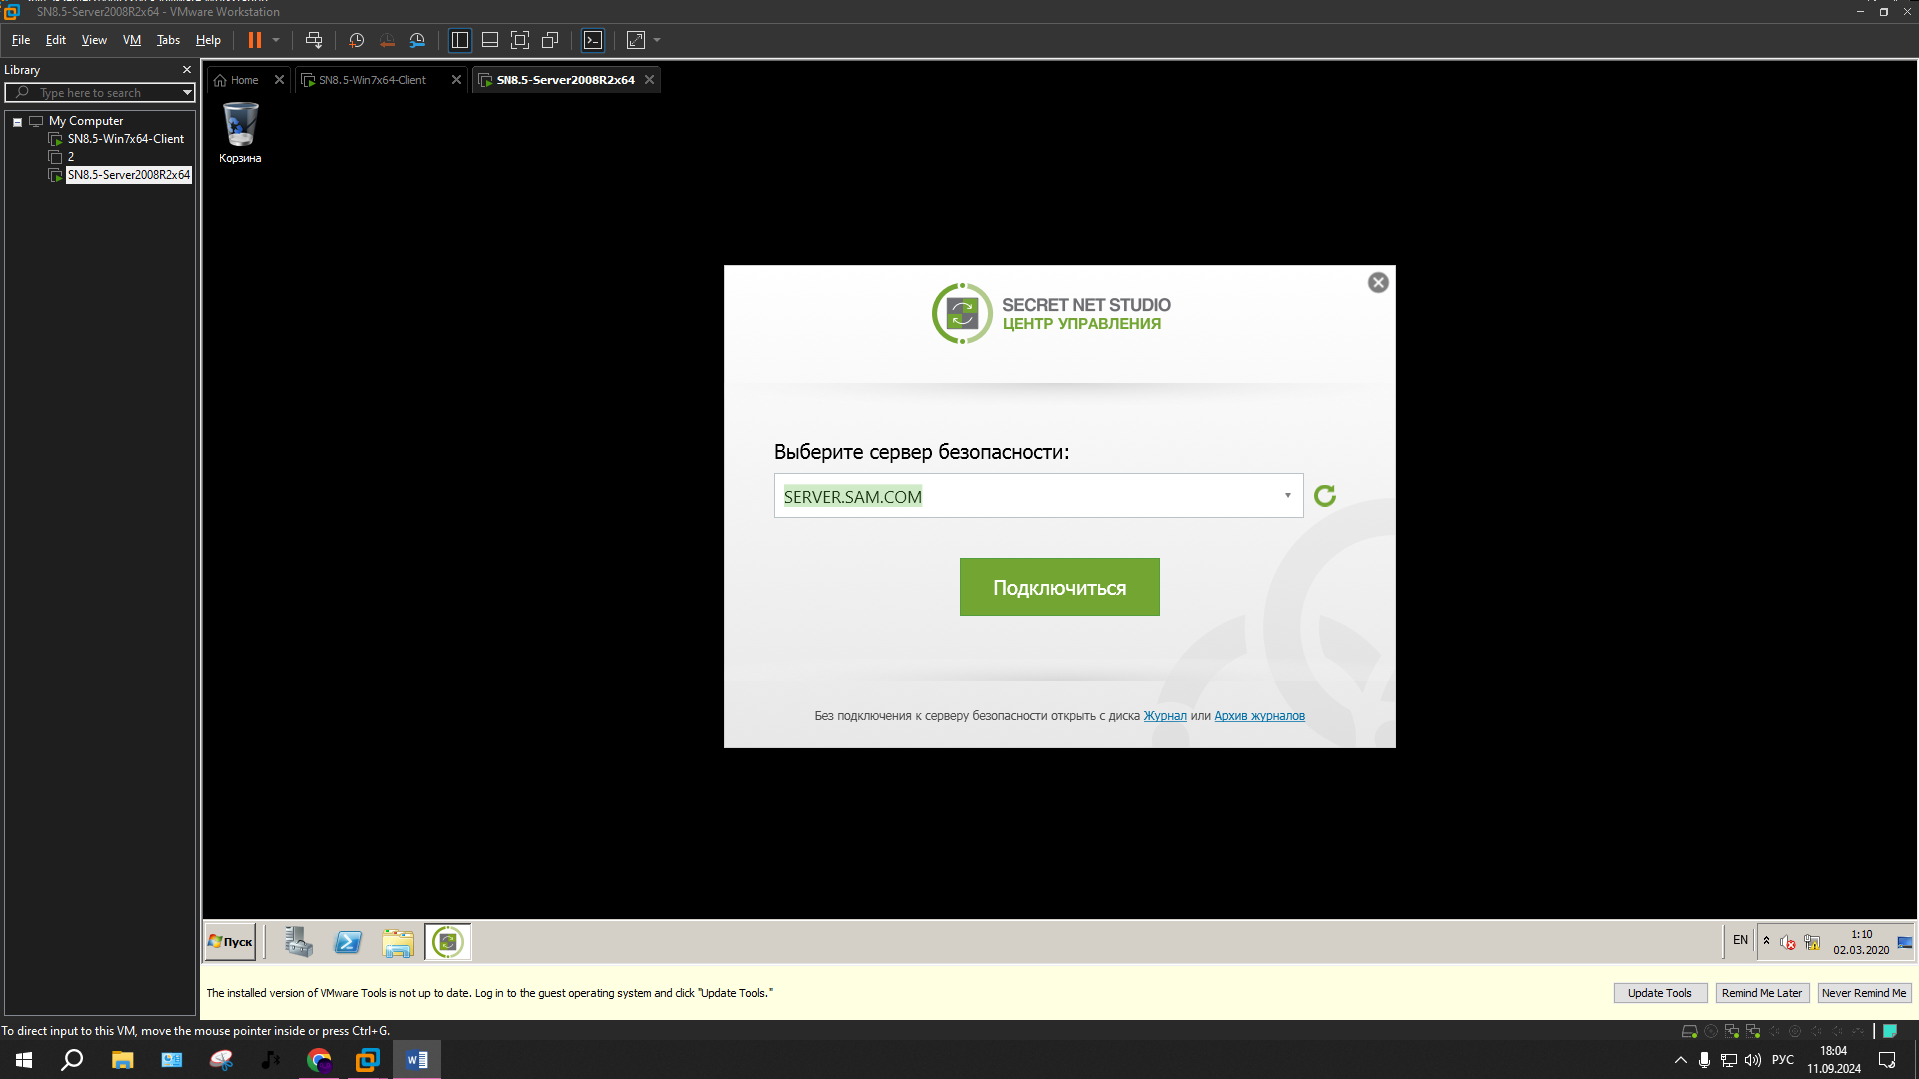Take a snapshot of this virtual machine
This screenshot has width=1919, height=1079.
tap(356, 40)
